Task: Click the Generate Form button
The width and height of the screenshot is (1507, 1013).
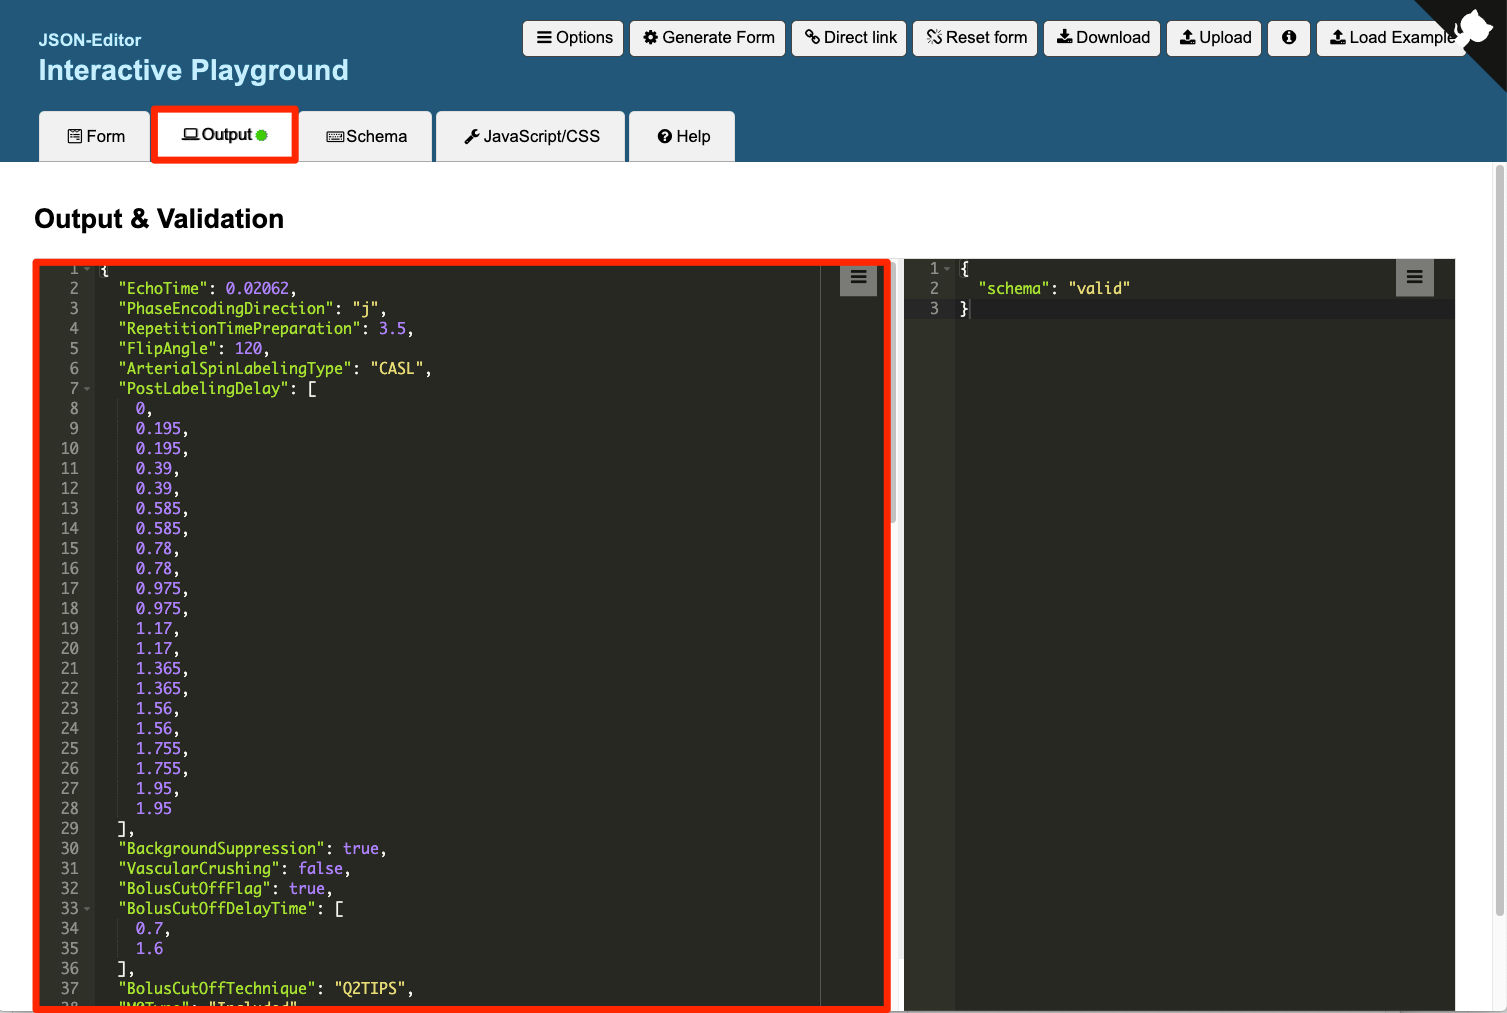Action: 707,38
